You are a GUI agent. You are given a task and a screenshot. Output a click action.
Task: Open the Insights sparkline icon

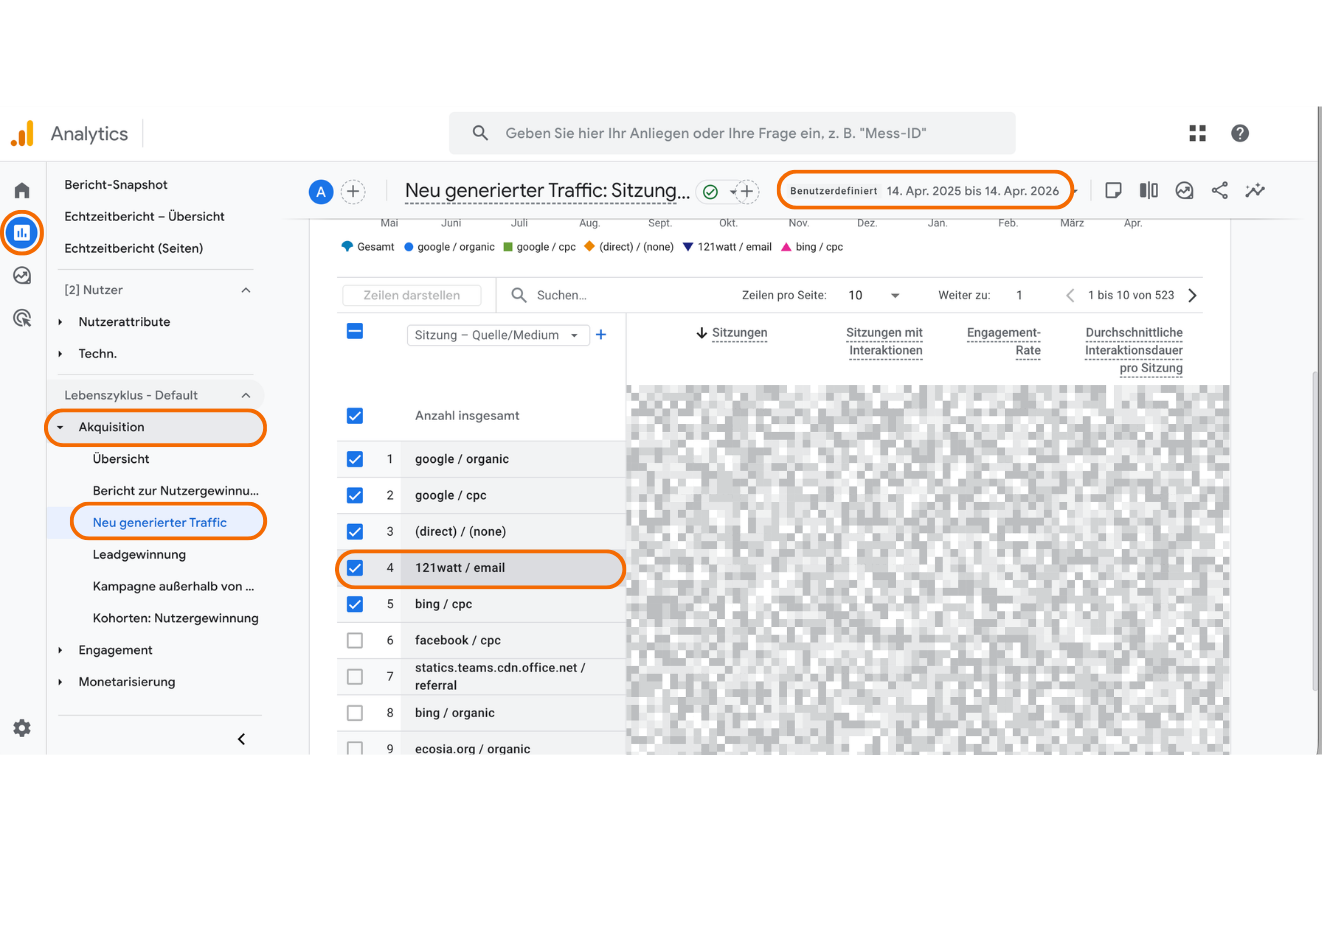[x=1255, y=190]
